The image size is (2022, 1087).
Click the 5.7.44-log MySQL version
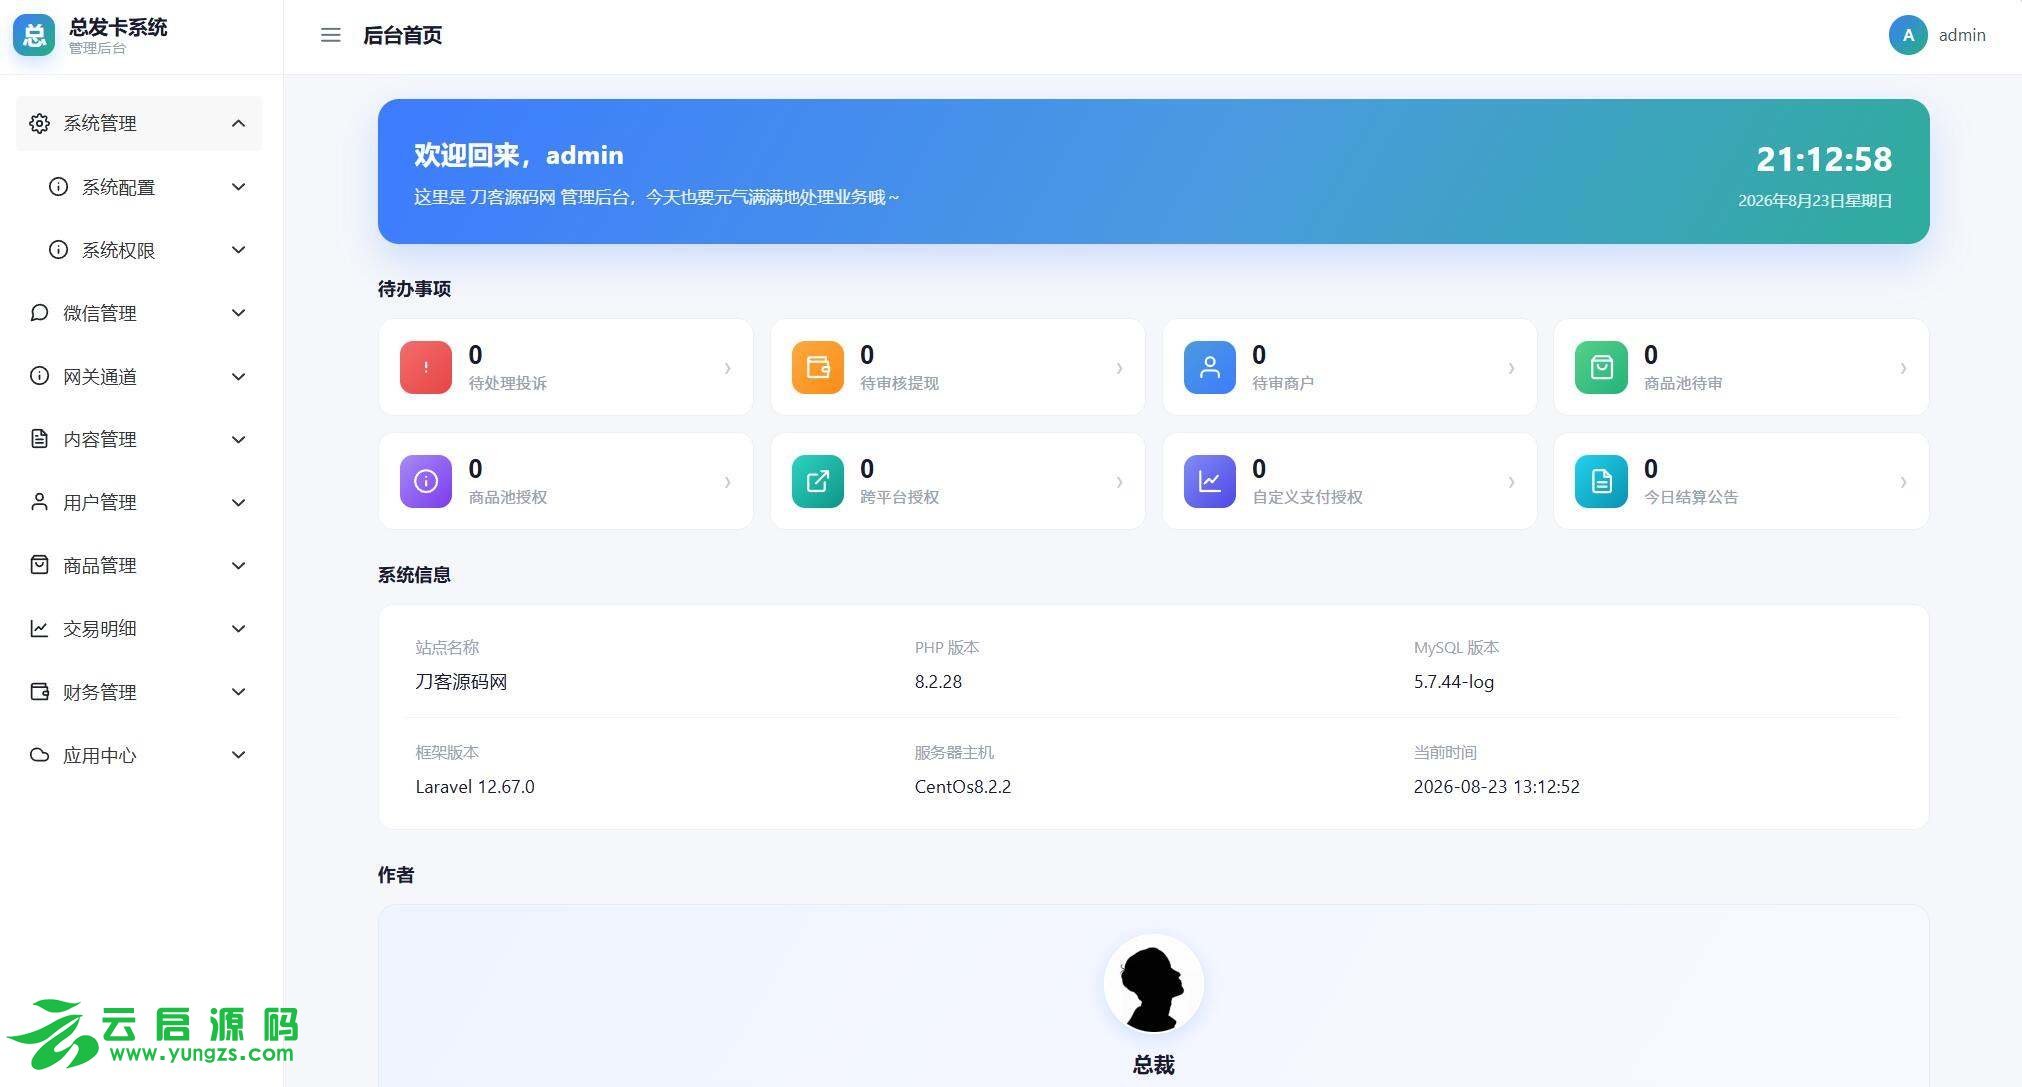coord(1453,682)
